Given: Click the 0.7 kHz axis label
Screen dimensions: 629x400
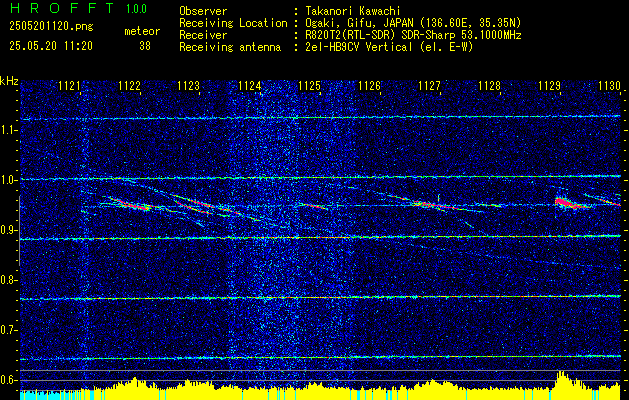Looking at the screenshot, I should tap(8, 330).
